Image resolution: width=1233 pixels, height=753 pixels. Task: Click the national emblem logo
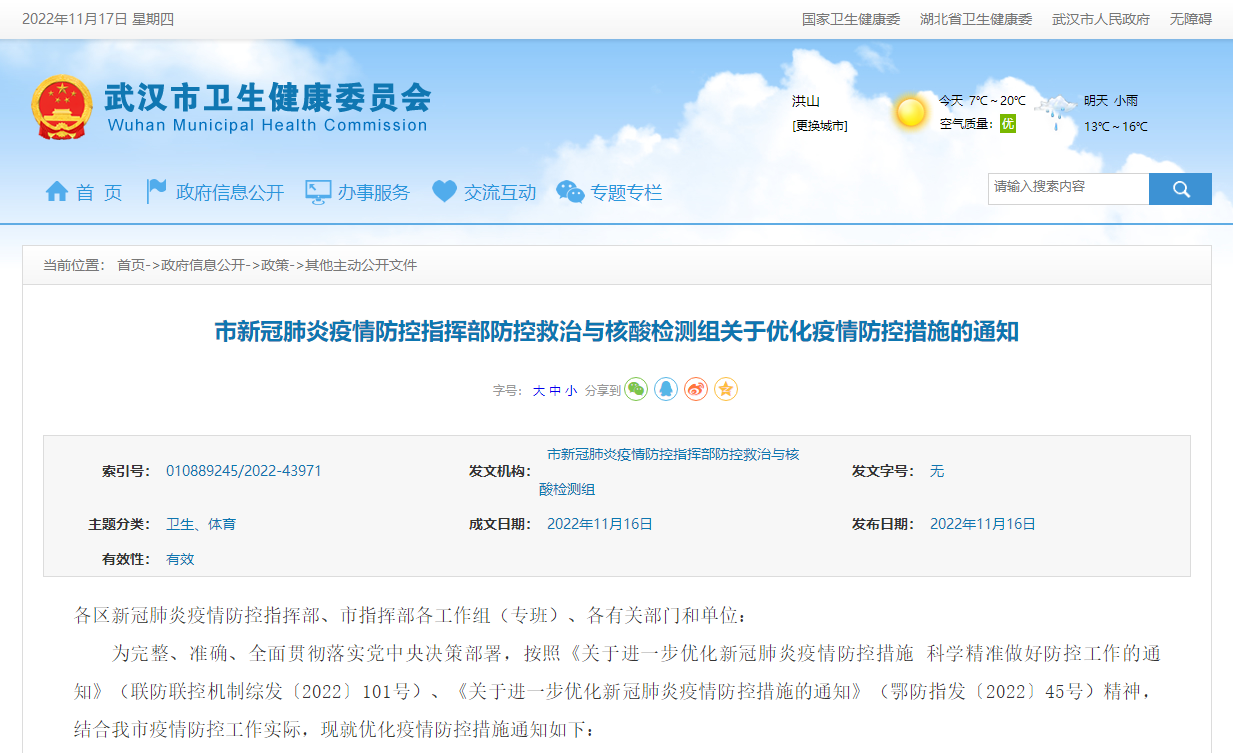point(62,108)
